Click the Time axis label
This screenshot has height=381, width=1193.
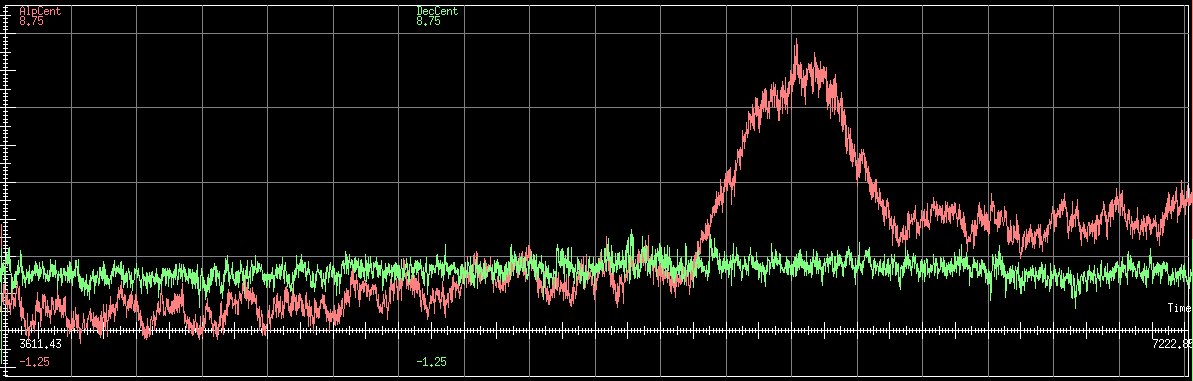(x=1179, y=308)
